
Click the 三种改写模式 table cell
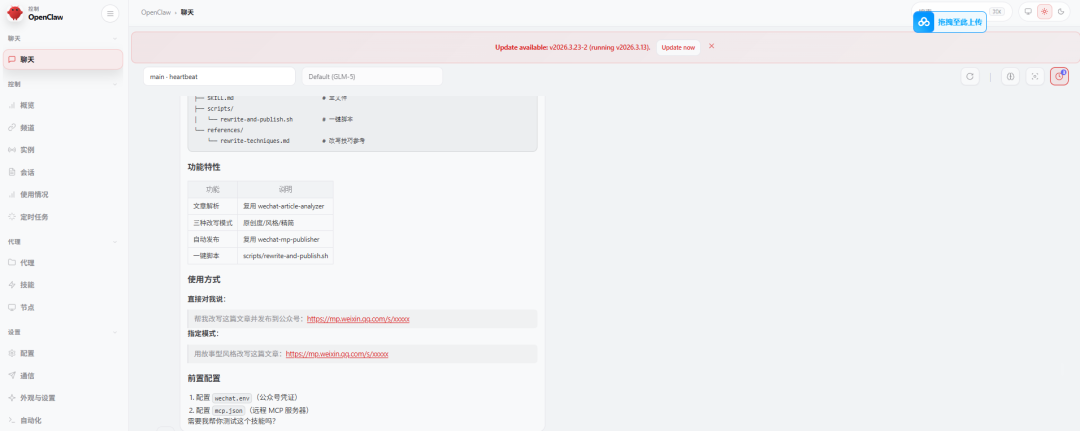tap(212, 223)
